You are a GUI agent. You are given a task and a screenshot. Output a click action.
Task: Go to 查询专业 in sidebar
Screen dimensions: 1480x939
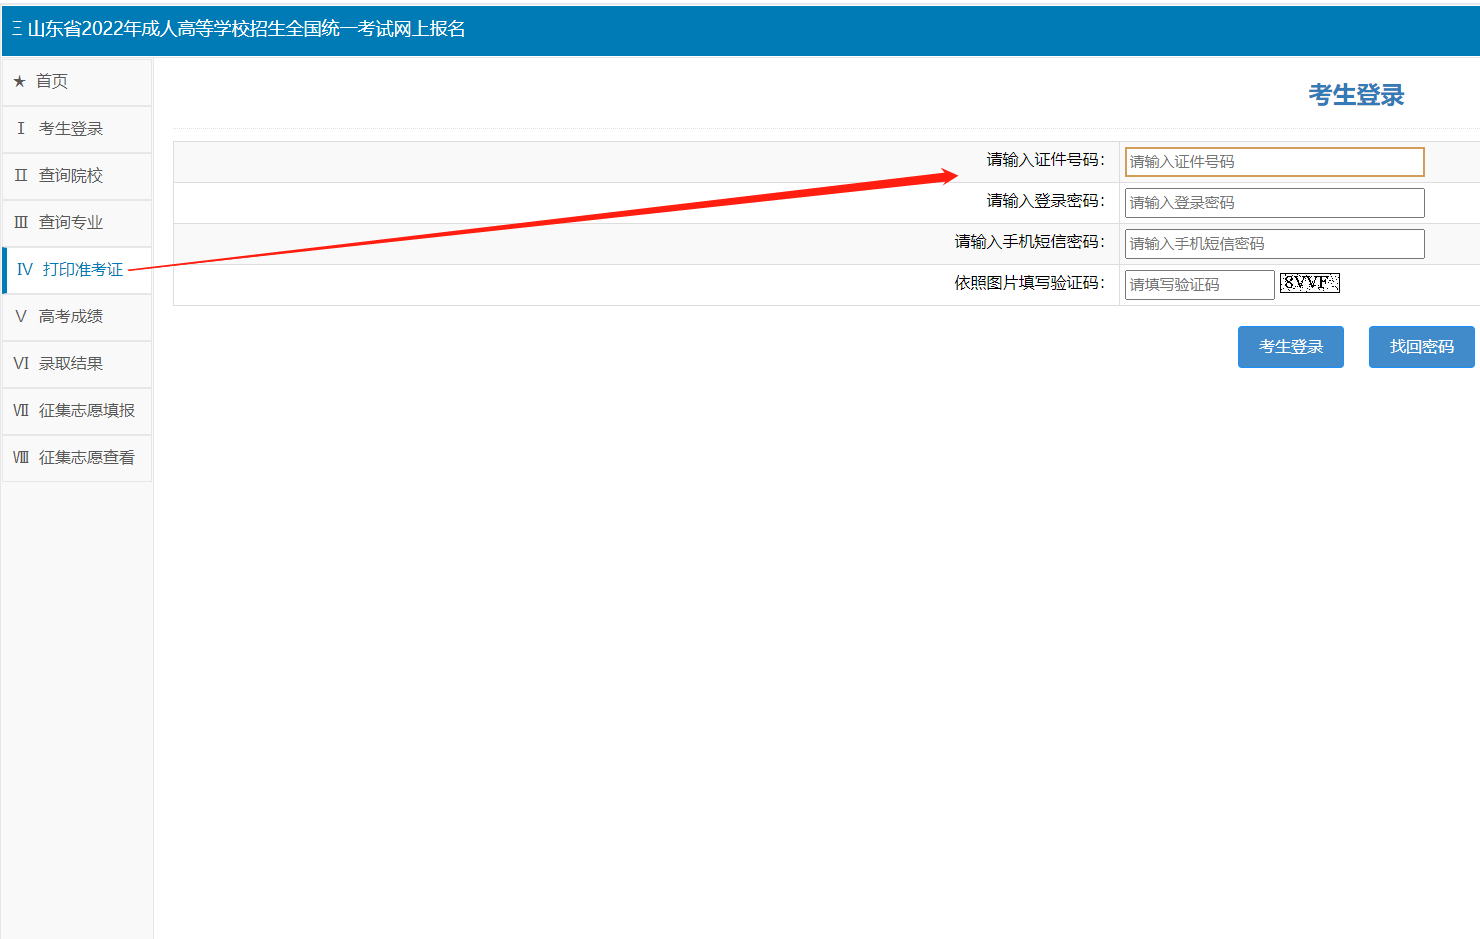tap(77, 223)
